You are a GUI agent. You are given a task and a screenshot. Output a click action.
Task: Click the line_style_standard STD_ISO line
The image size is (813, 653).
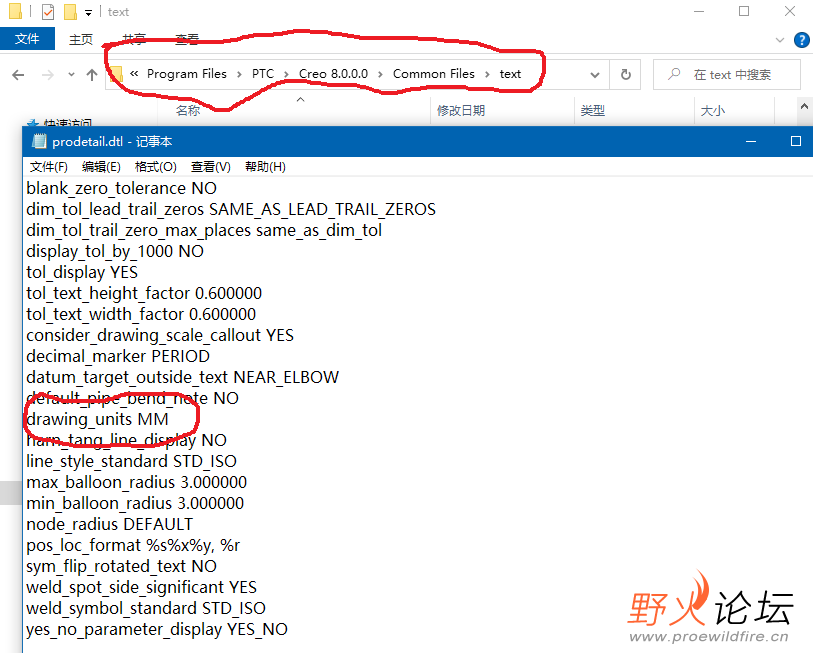tap(131, 461)
